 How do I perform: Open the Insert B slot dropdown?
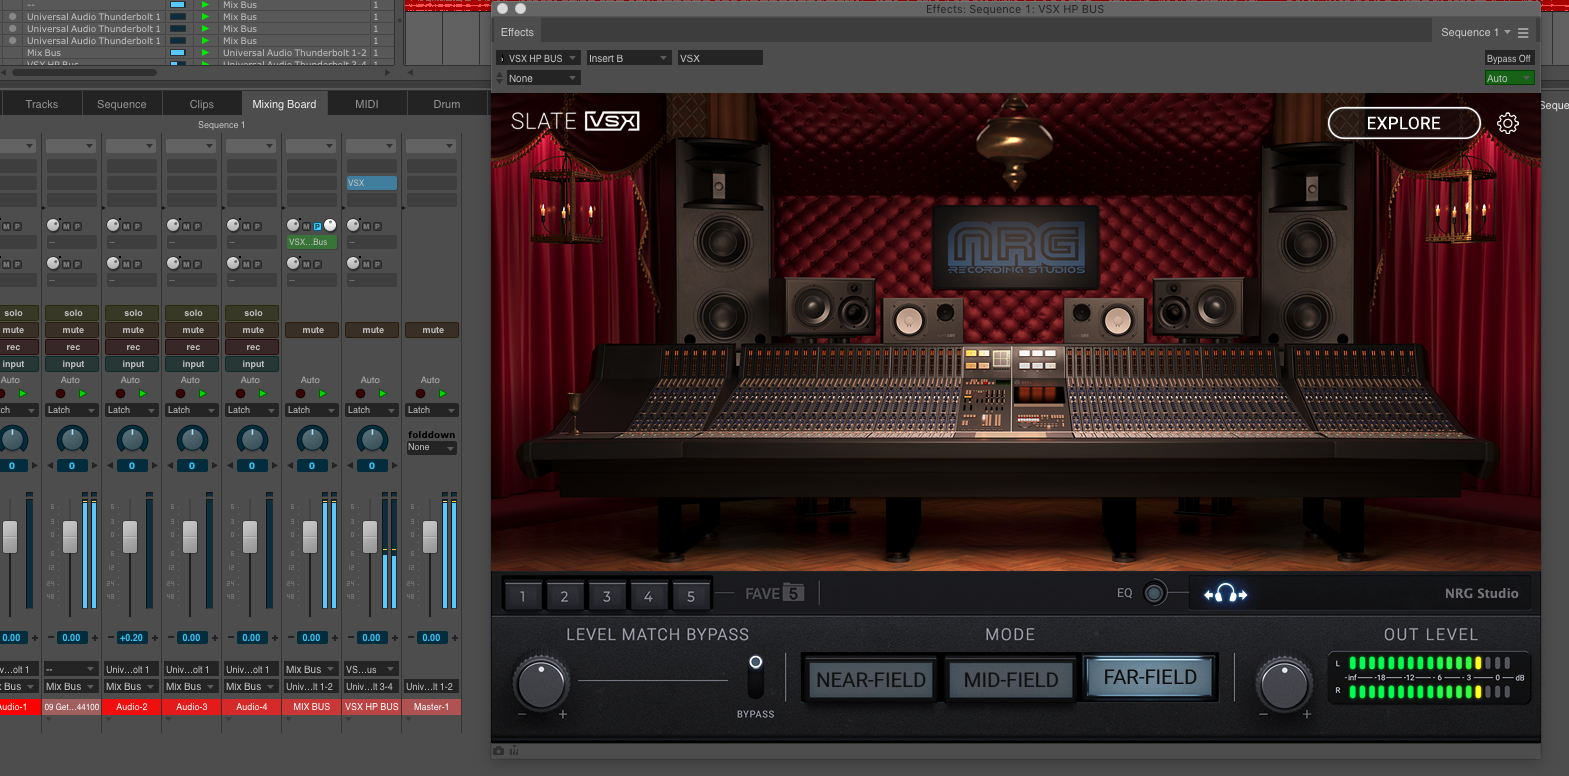click(x=628, y=58)
